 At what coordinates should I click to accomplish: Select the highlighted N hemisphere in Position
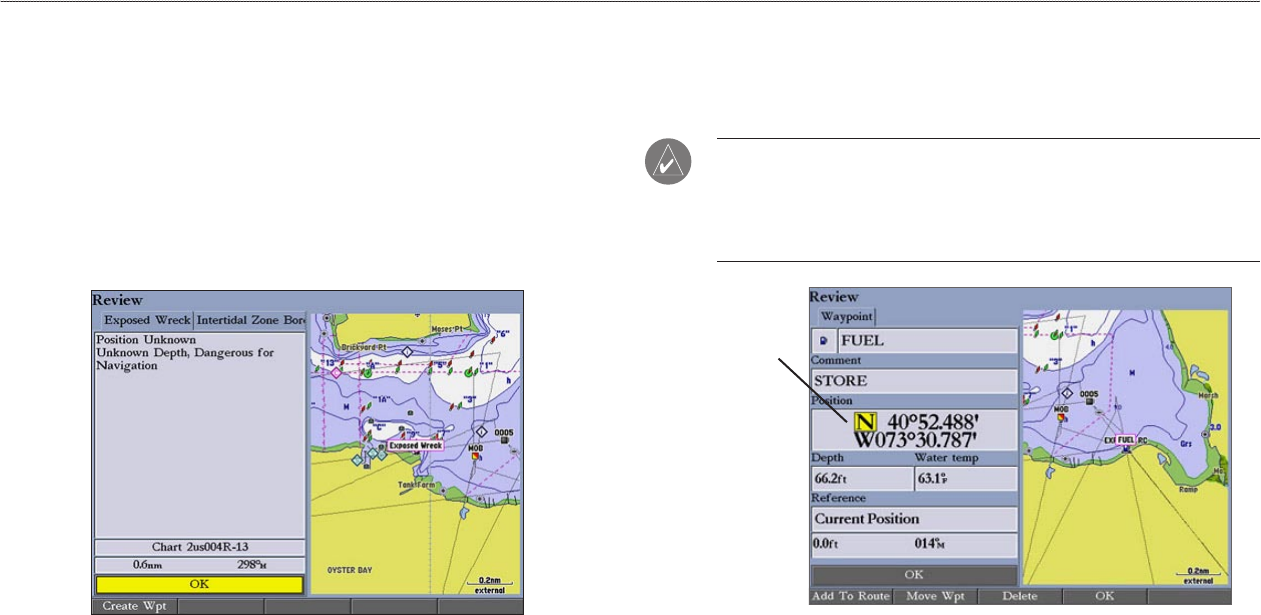(864, 421)
